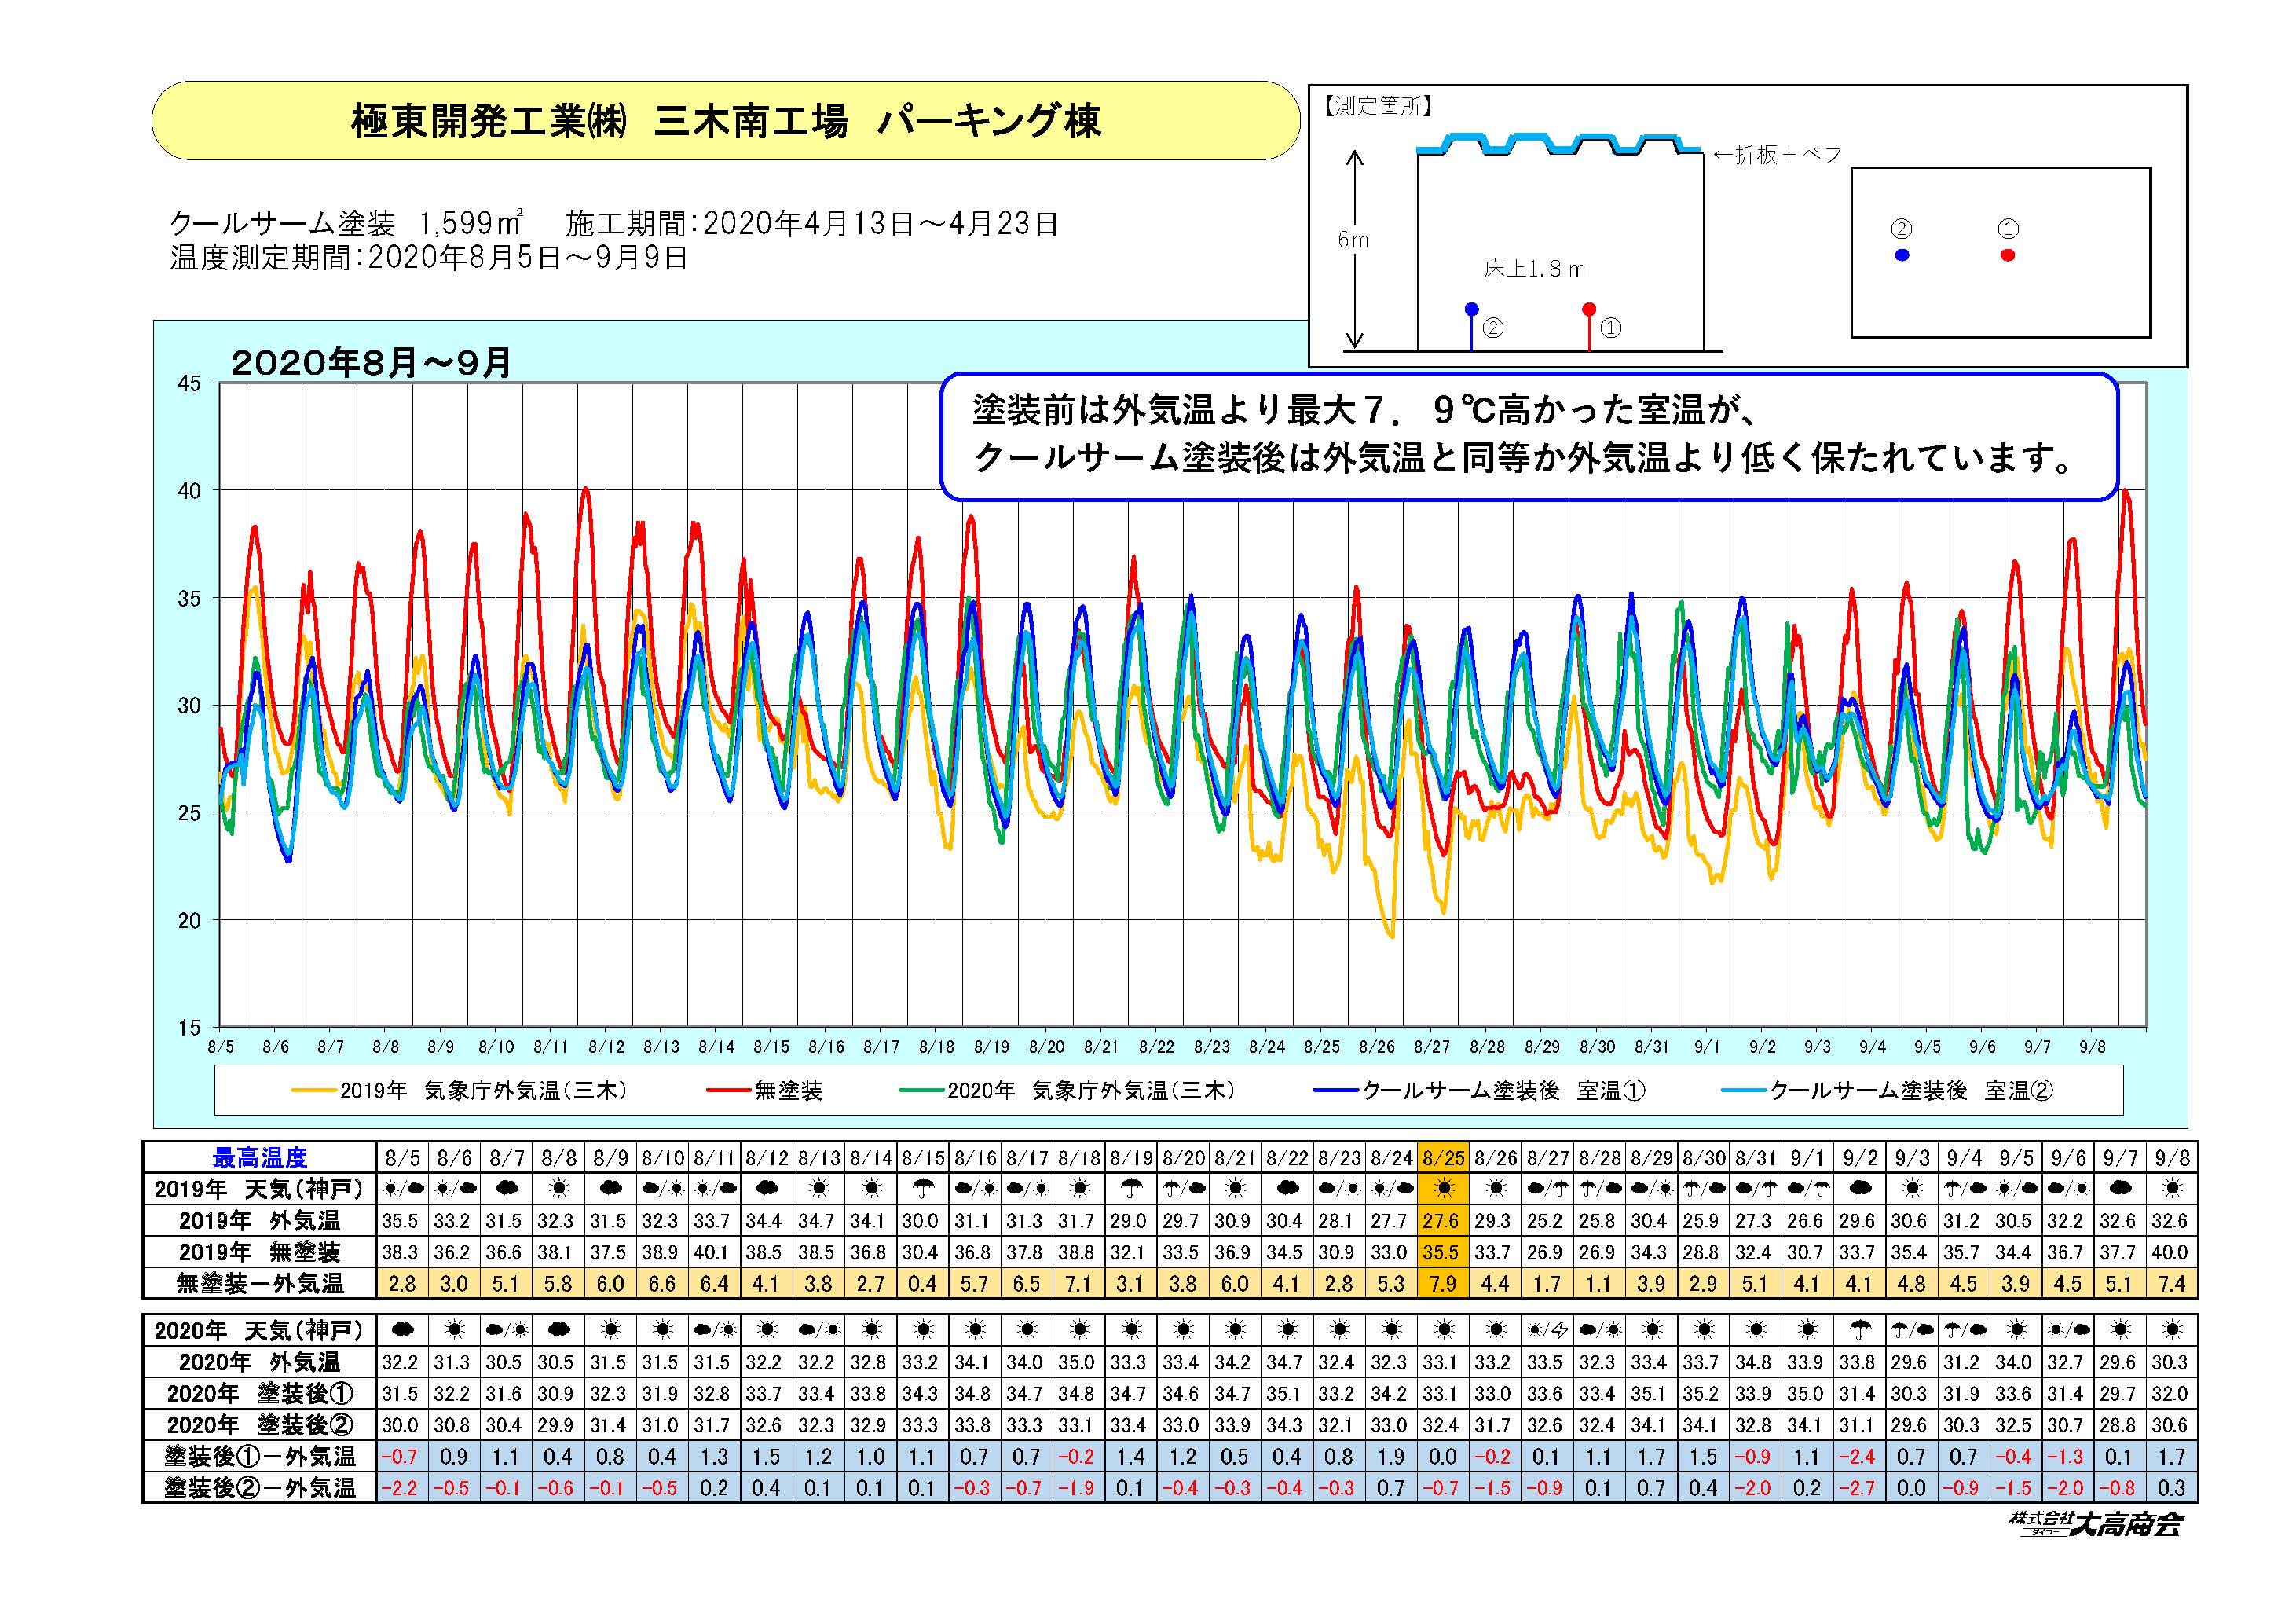Screen dimensions: 2296x1624
Task: Click the 2019 weather cloud icon under 8/7
Action: [x=507, y=1189]
